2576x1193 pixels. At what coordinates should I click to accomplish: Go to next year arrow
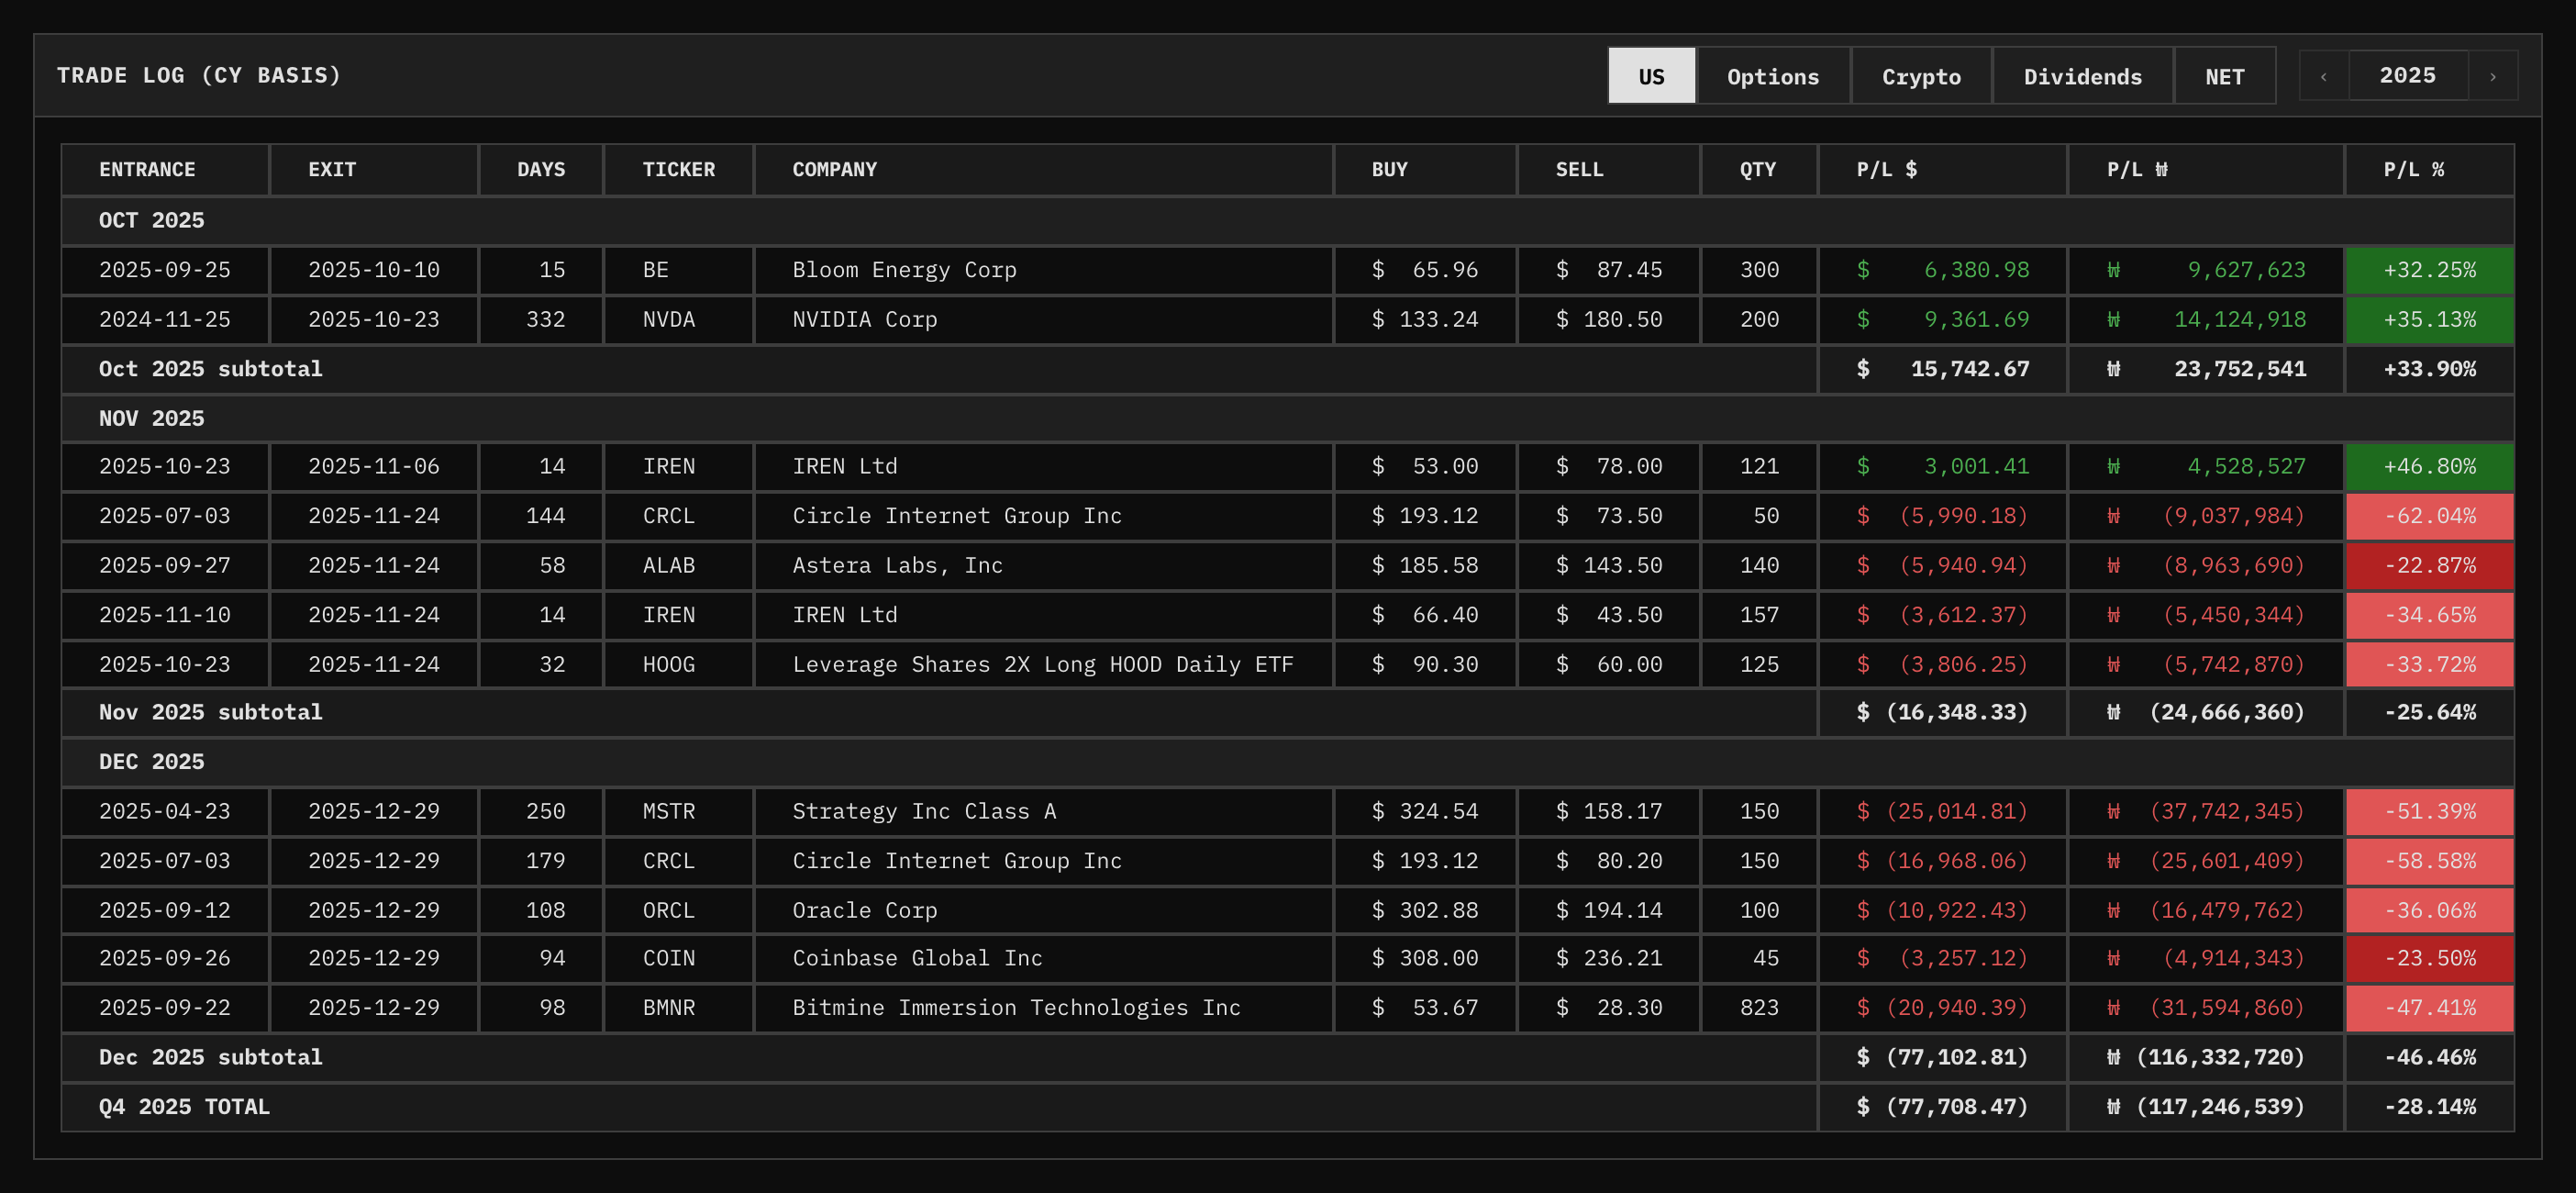pos(2493,76)
